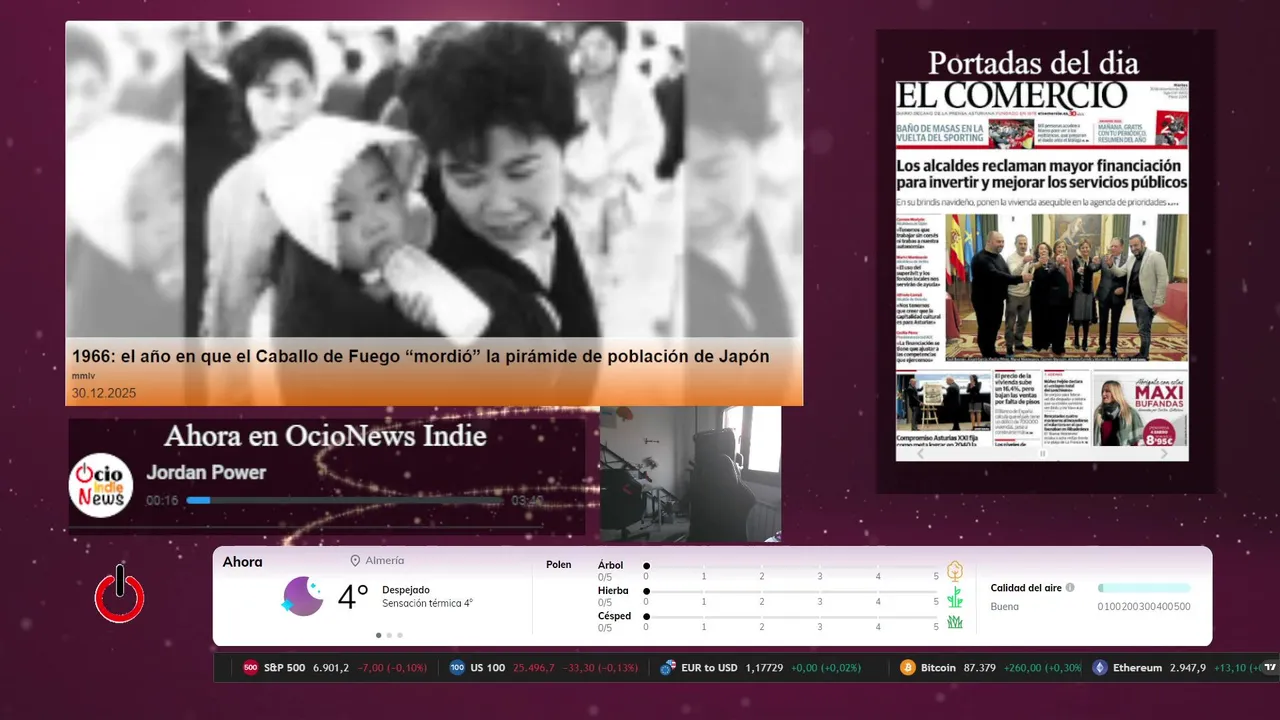Click the location pin beside Almería
Image resolution: width=1280 pixels, height=720 pixels.
point(355,561)
